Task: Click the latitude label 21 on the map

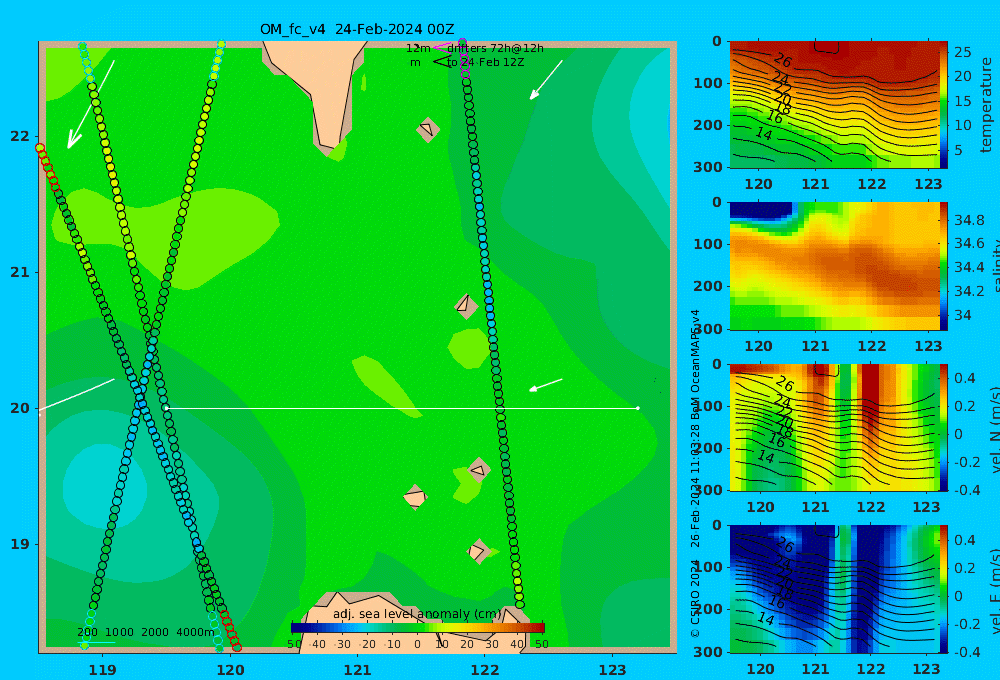Action: point(19,272)
